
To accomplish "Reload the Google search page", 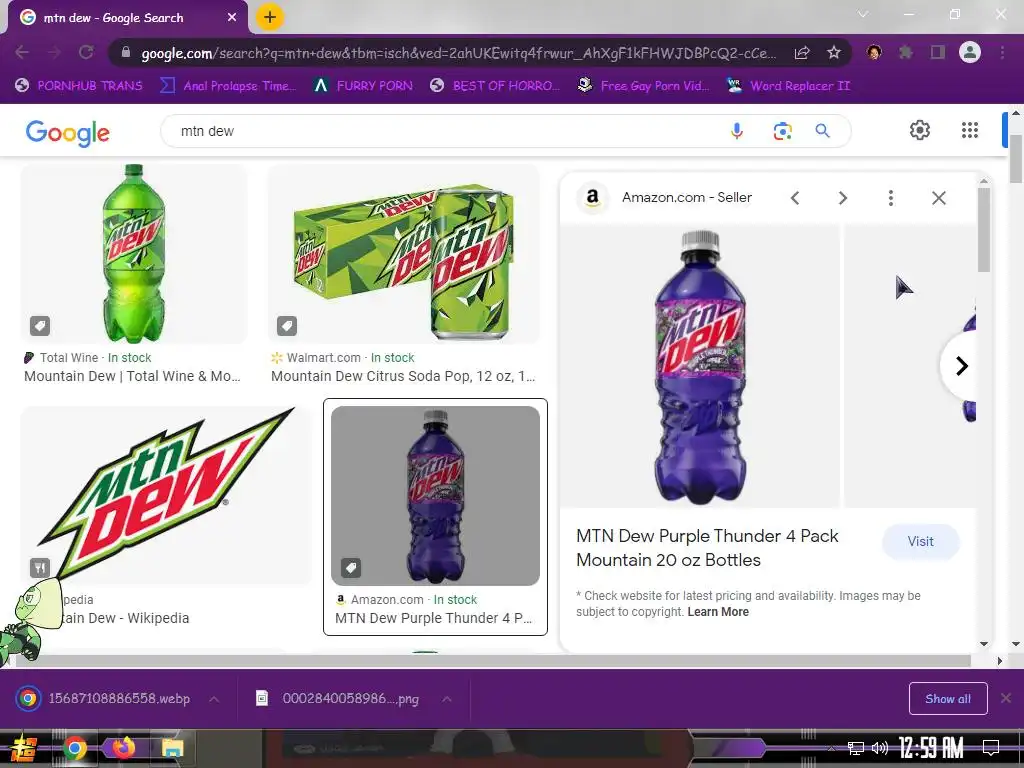I will tap(86, 52).
